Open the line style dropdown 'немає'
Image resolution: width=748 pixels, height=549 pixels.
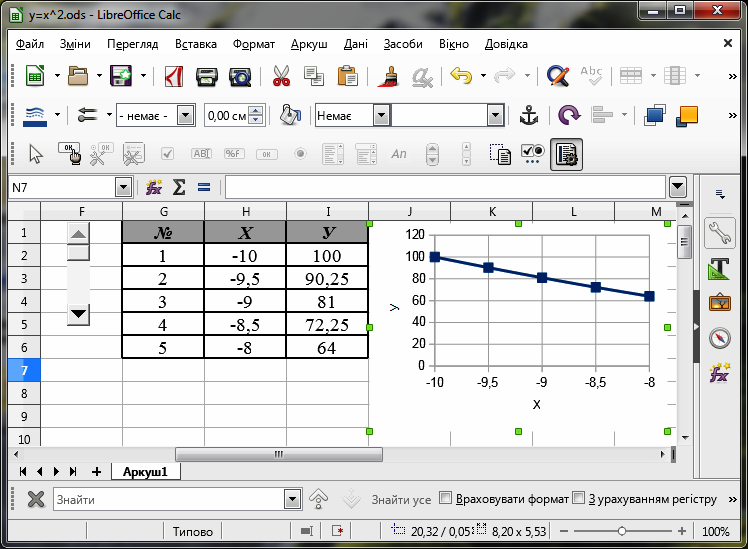[185, 115]
